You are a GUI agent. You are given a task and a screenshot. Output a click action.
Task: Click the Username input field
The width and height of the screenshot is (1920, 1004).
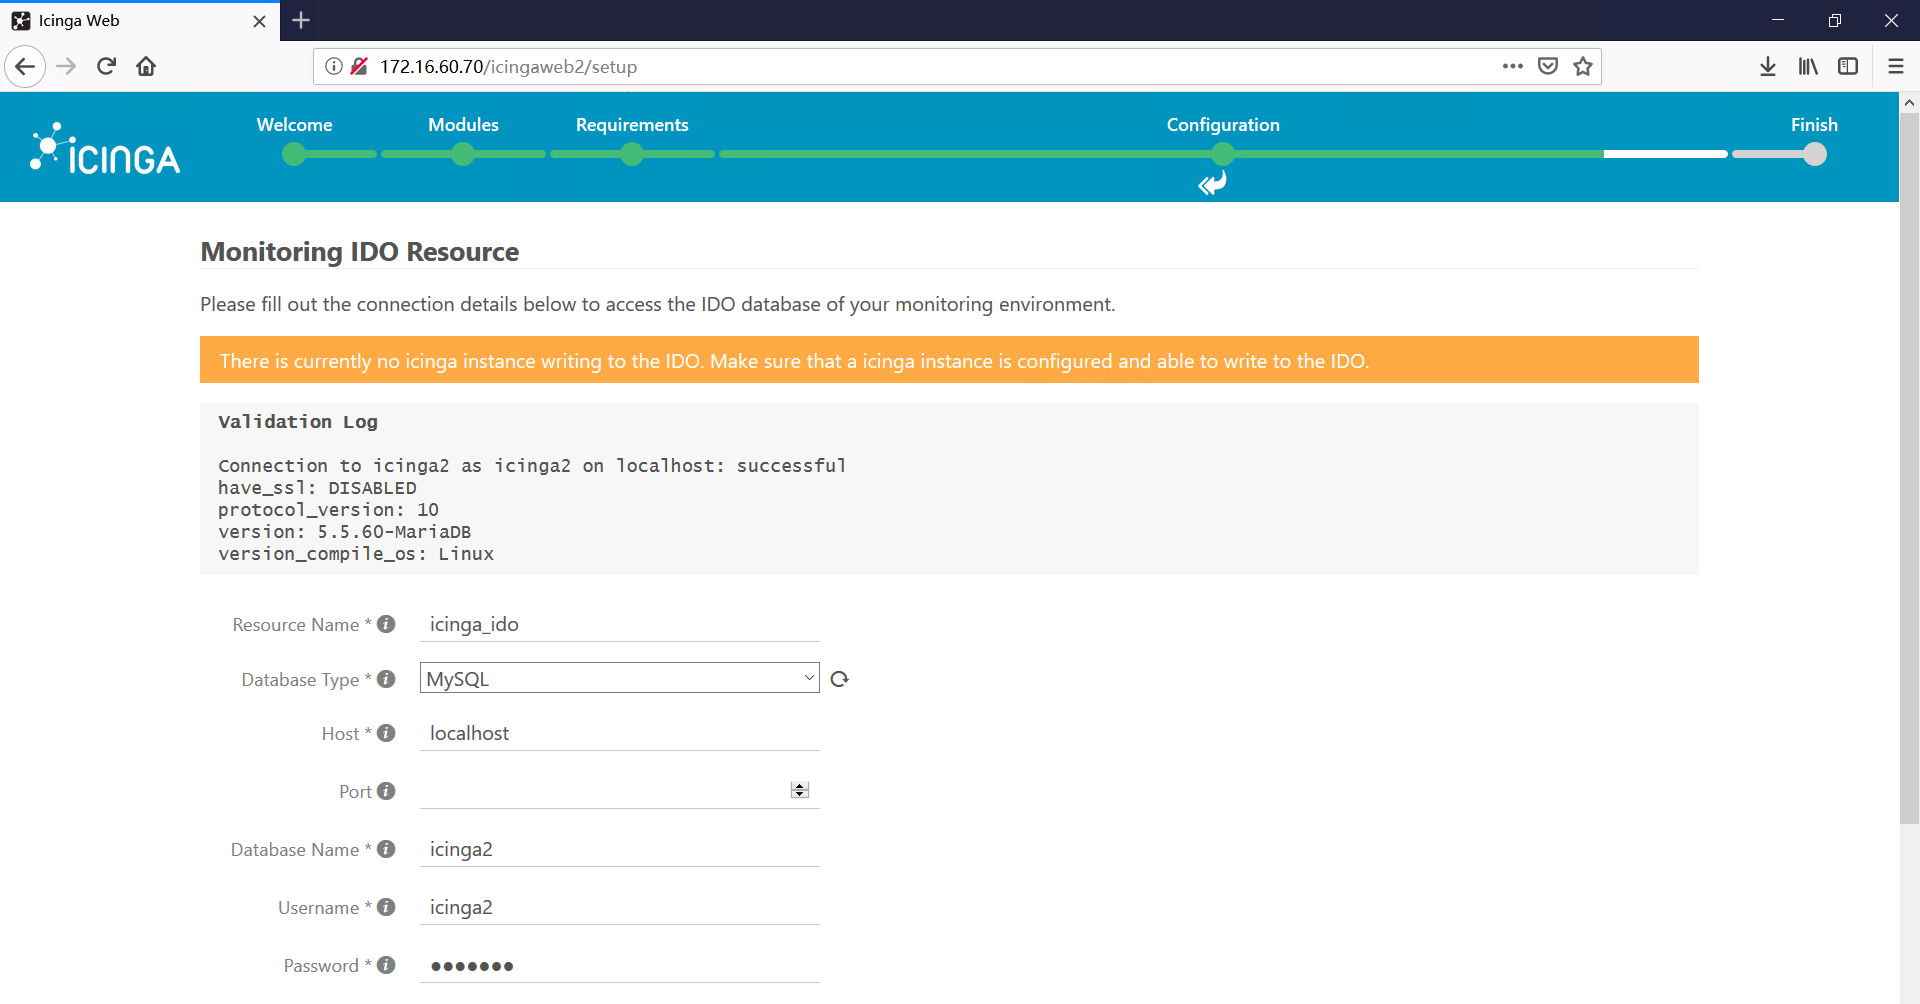tap(619, 907)
